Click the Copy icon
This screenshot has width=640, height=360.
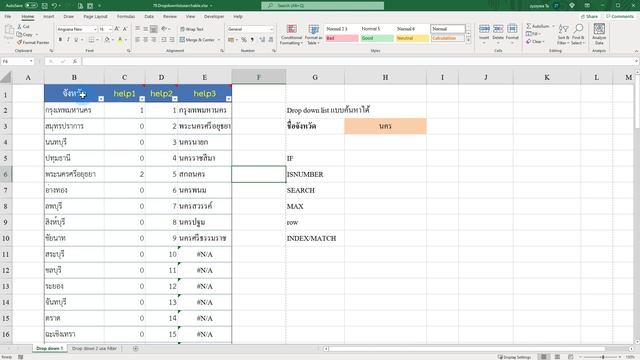(19, 35)
